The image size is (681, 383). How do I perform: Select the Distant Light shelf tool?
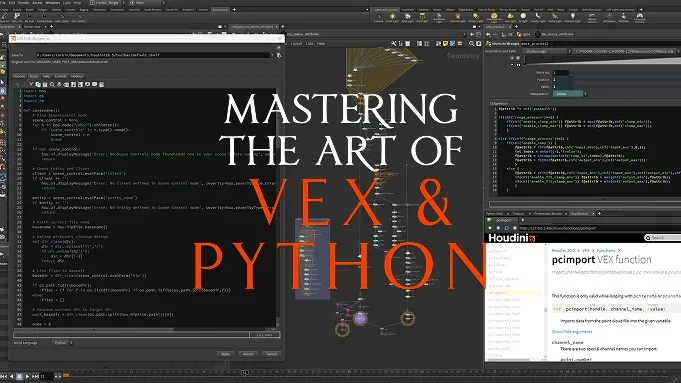tap(476, 17)
